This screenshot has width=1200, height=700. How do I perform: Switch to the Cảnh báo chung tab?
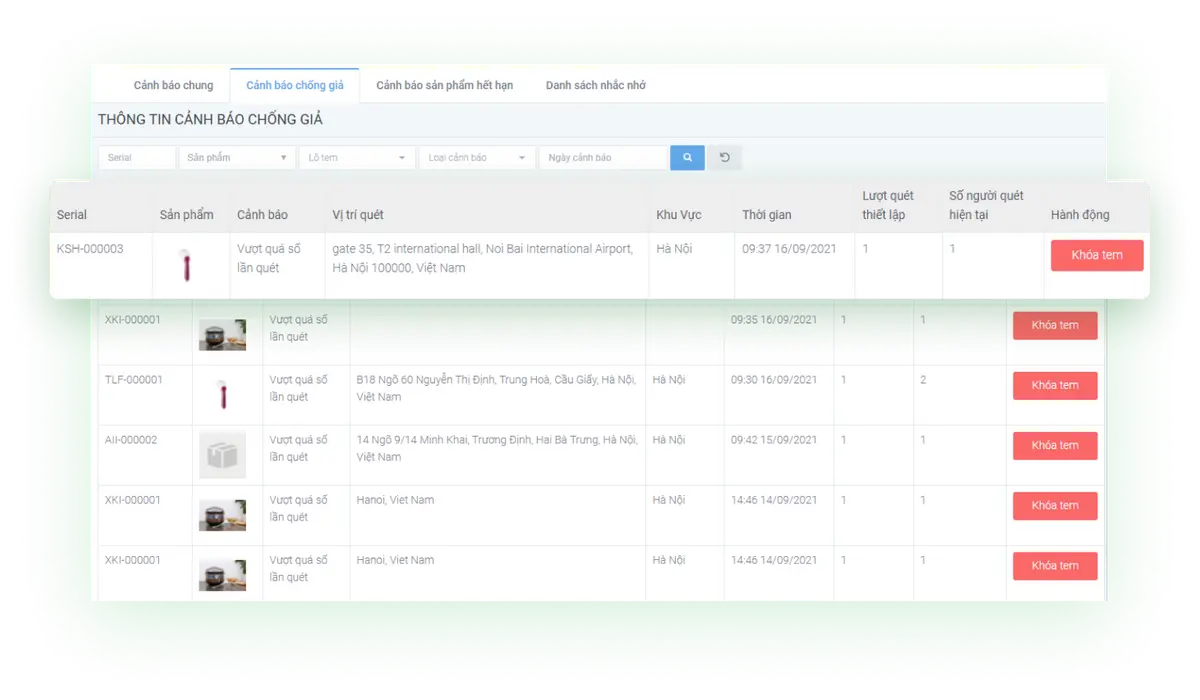coord(173,86)
